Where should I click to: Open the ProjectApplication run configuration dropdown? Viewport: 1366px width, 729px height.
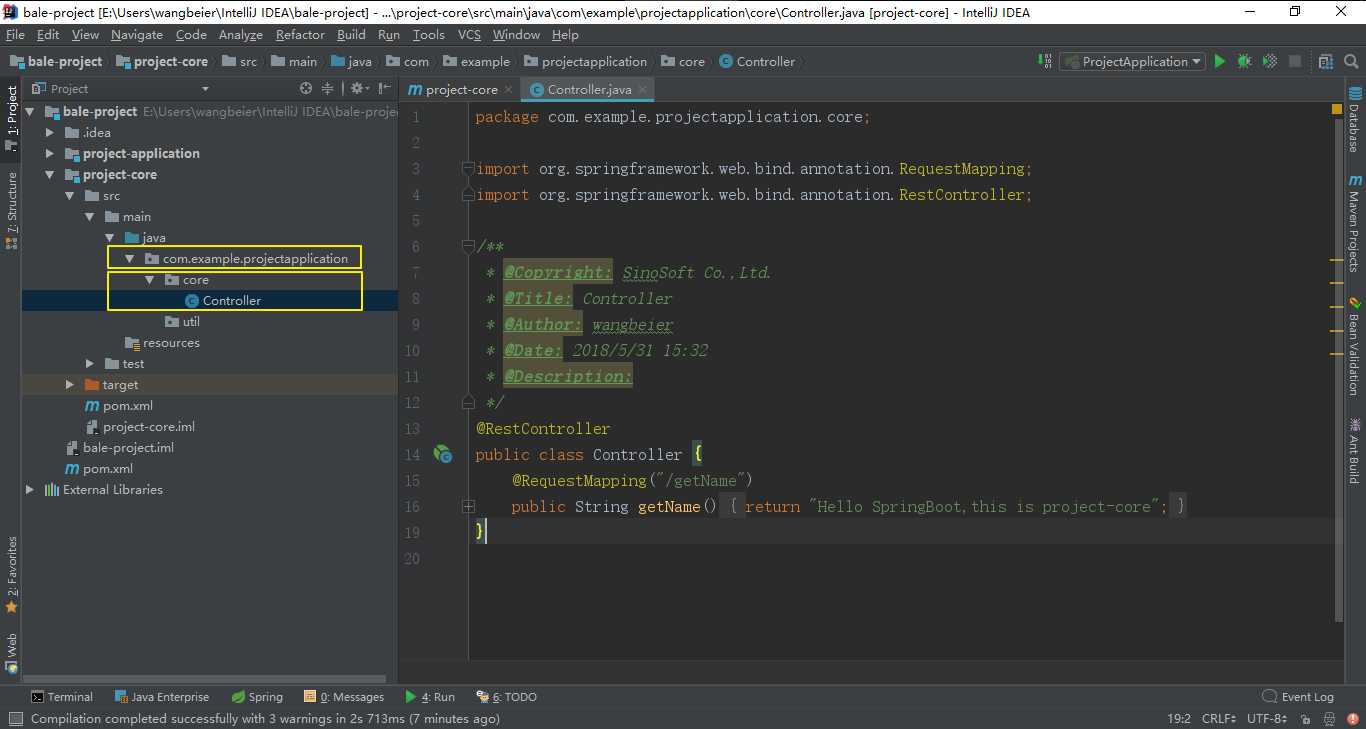pos(1133,62)
